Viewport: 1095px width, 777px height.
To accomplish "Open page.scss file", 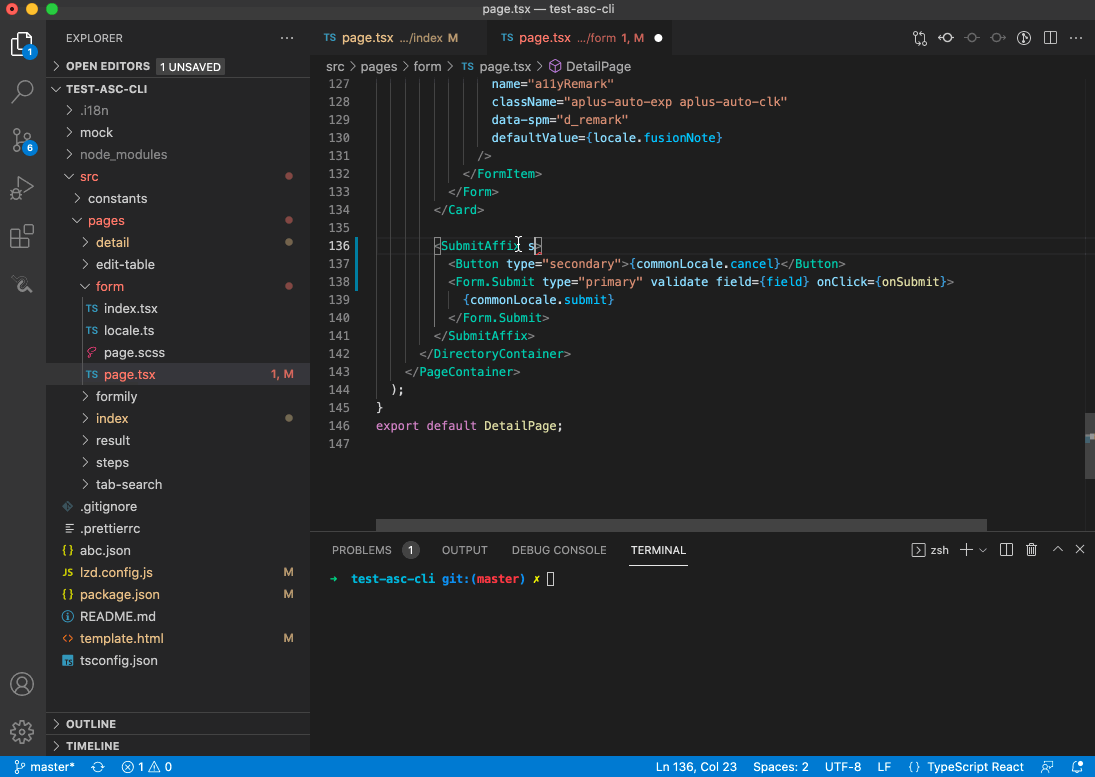I will [134, 353].
